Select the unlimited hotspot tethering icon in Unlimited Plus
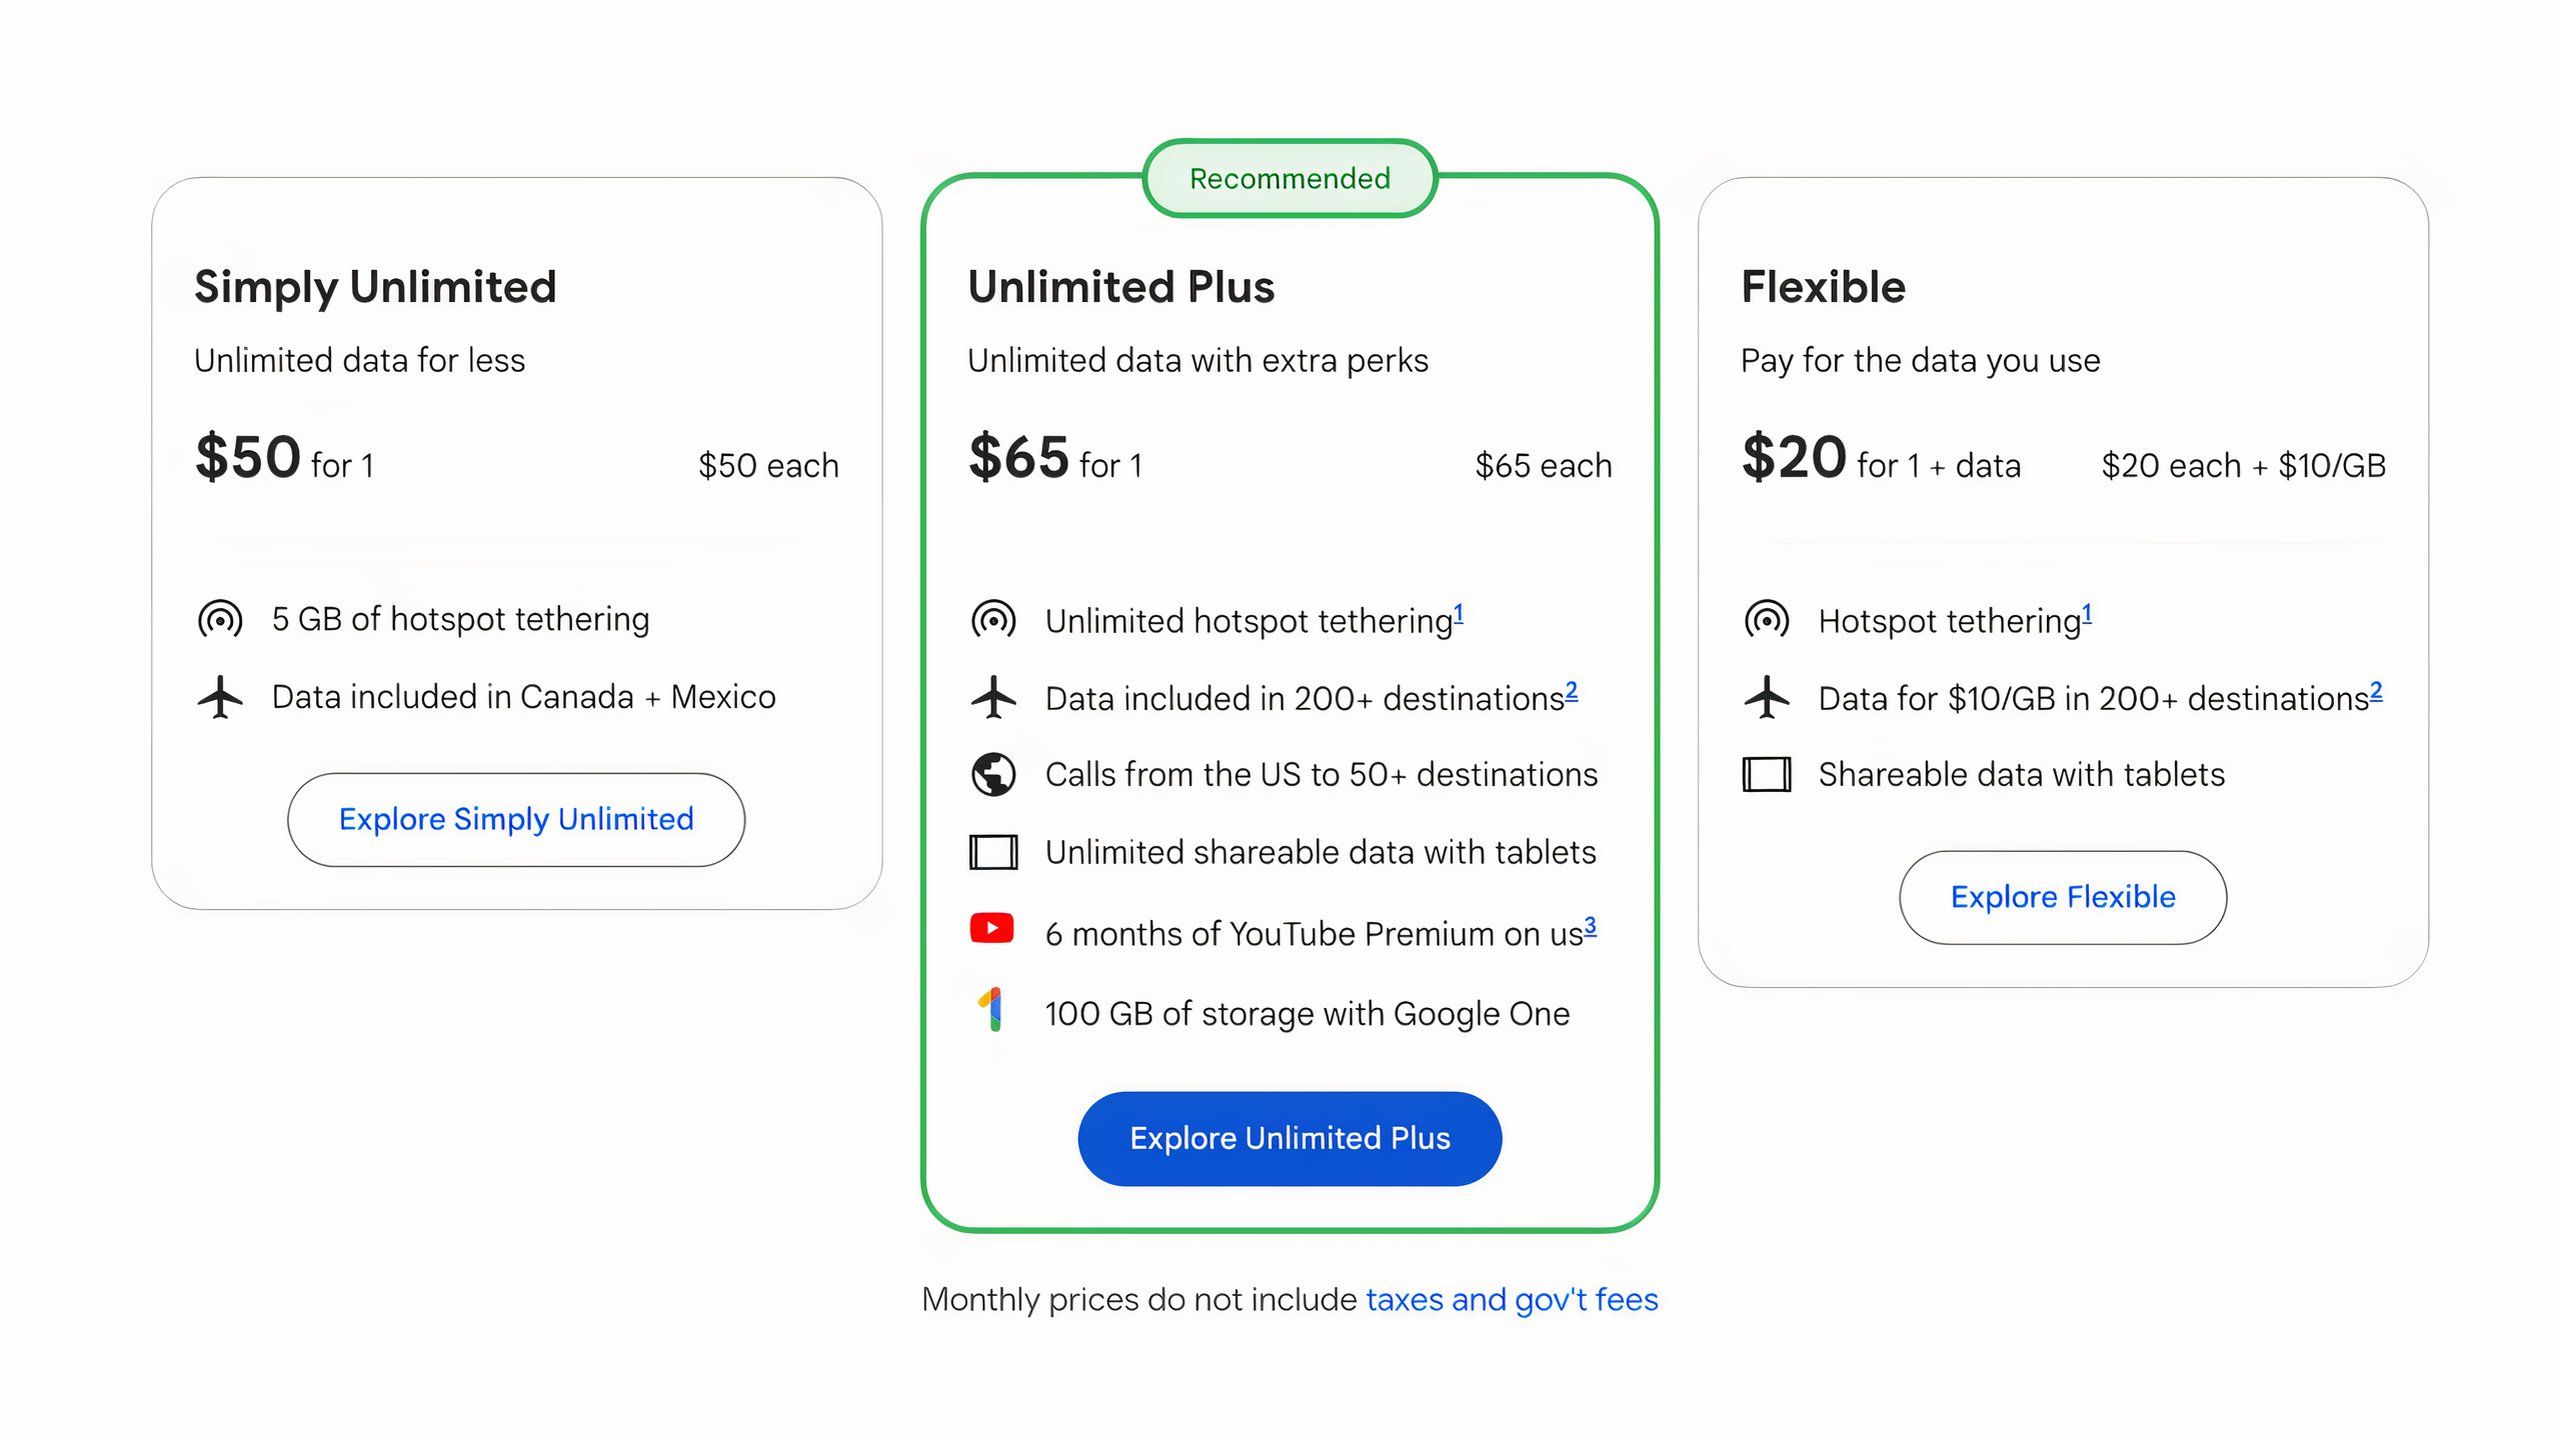This screenshot has width=2560, height=1439. [x=993, y=619]
